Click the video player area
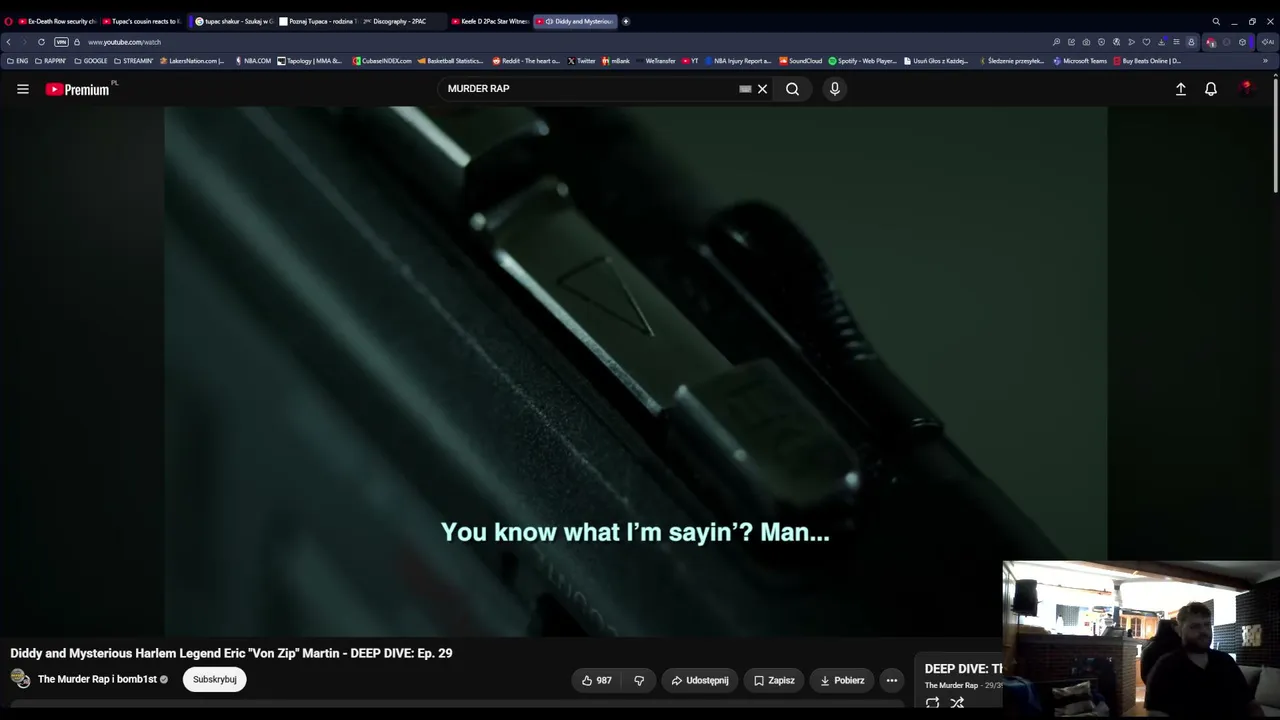Viewport: 1280px width, 720px height. pyautogui.click(x=636, y=371)
